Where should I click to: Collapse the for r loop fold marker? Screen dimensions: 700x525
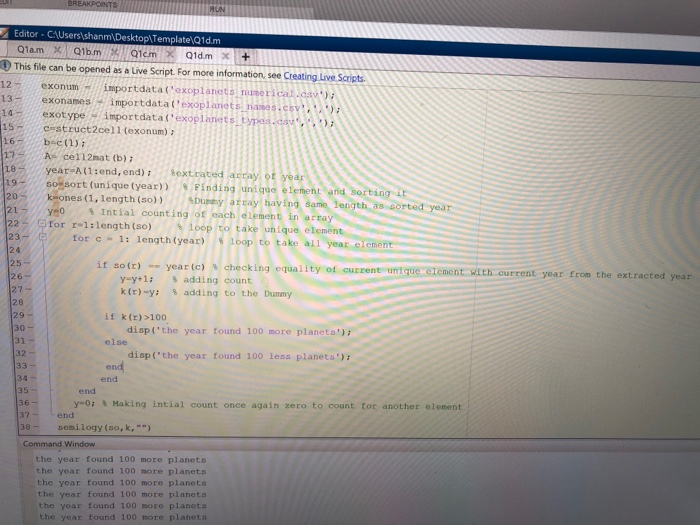pos(41,223)
